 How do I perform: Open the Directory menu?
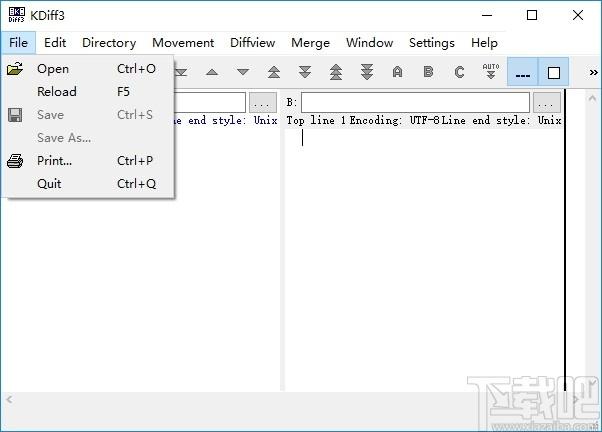[x=109, y=43]
